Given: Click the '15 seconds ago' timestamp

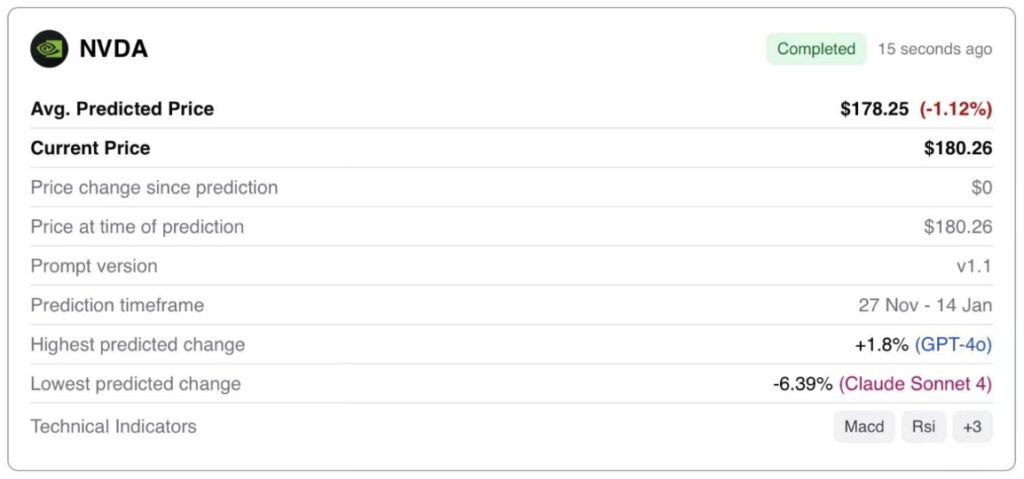Looking at the screenshot, I should (935, 49).
